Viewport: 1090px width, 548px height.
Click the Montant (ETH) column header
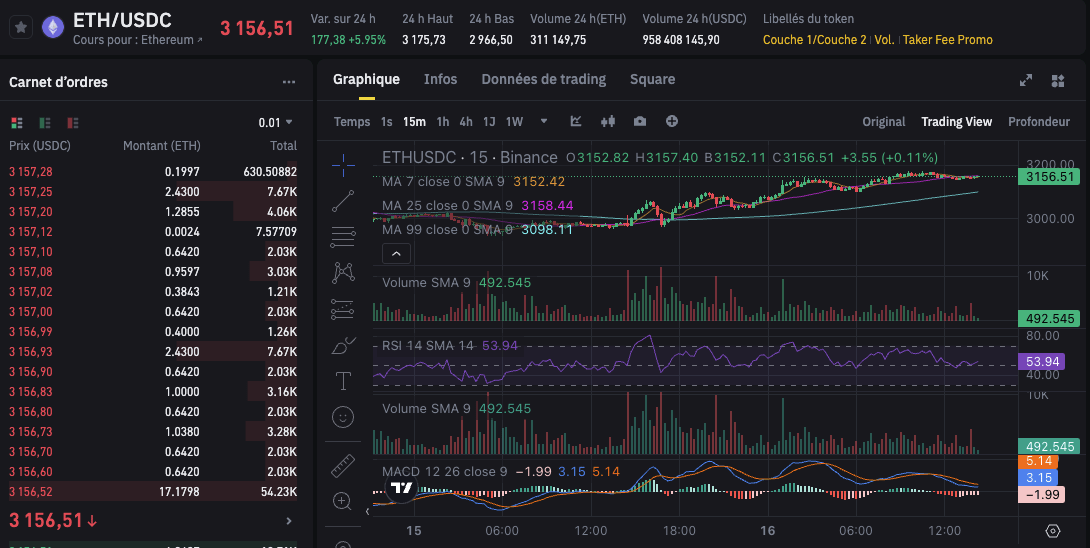pos(161,146)
